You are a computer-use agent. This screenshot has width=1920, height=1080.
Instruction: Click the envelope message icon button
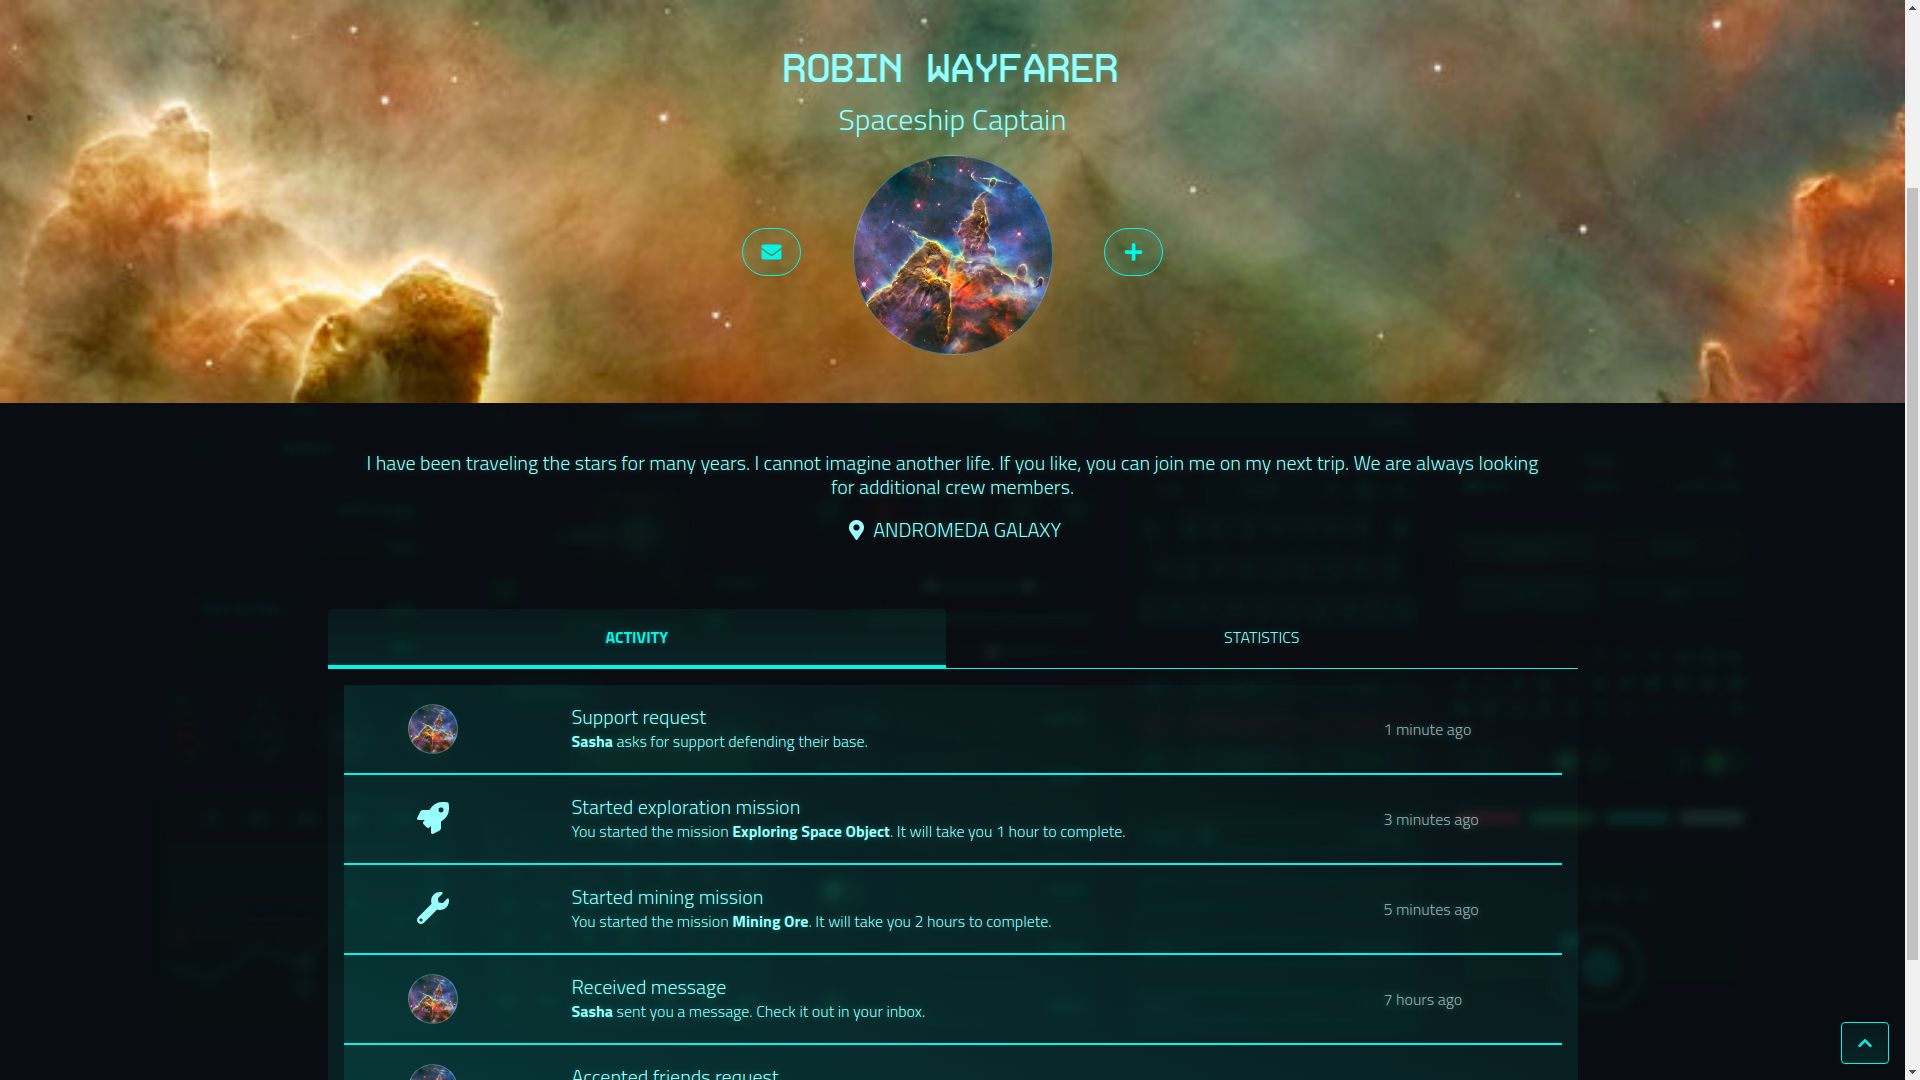[771, 252]
